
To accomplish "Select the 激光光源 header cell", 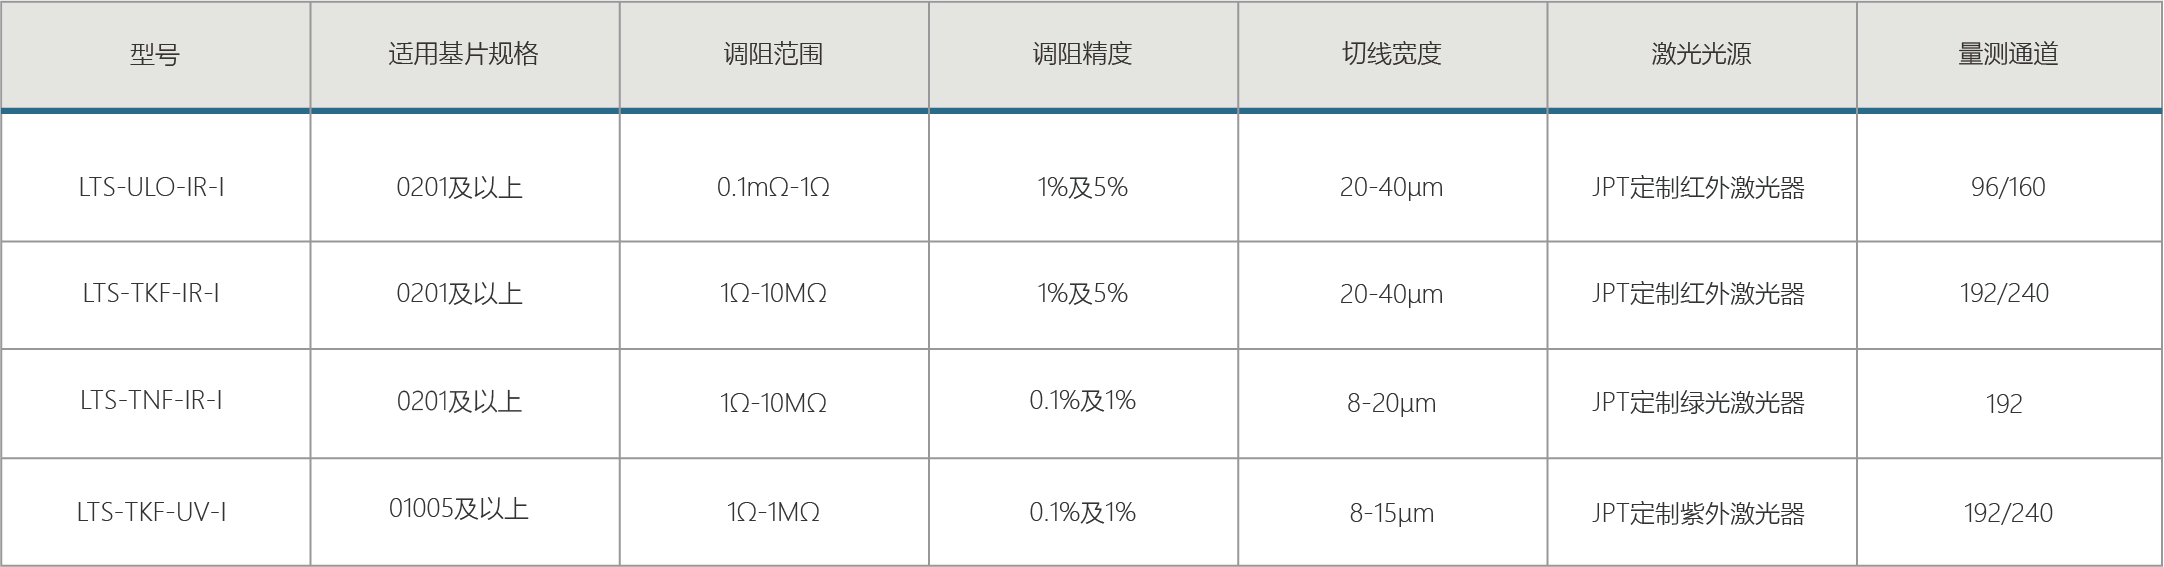I will click(x=1701, y=54).
